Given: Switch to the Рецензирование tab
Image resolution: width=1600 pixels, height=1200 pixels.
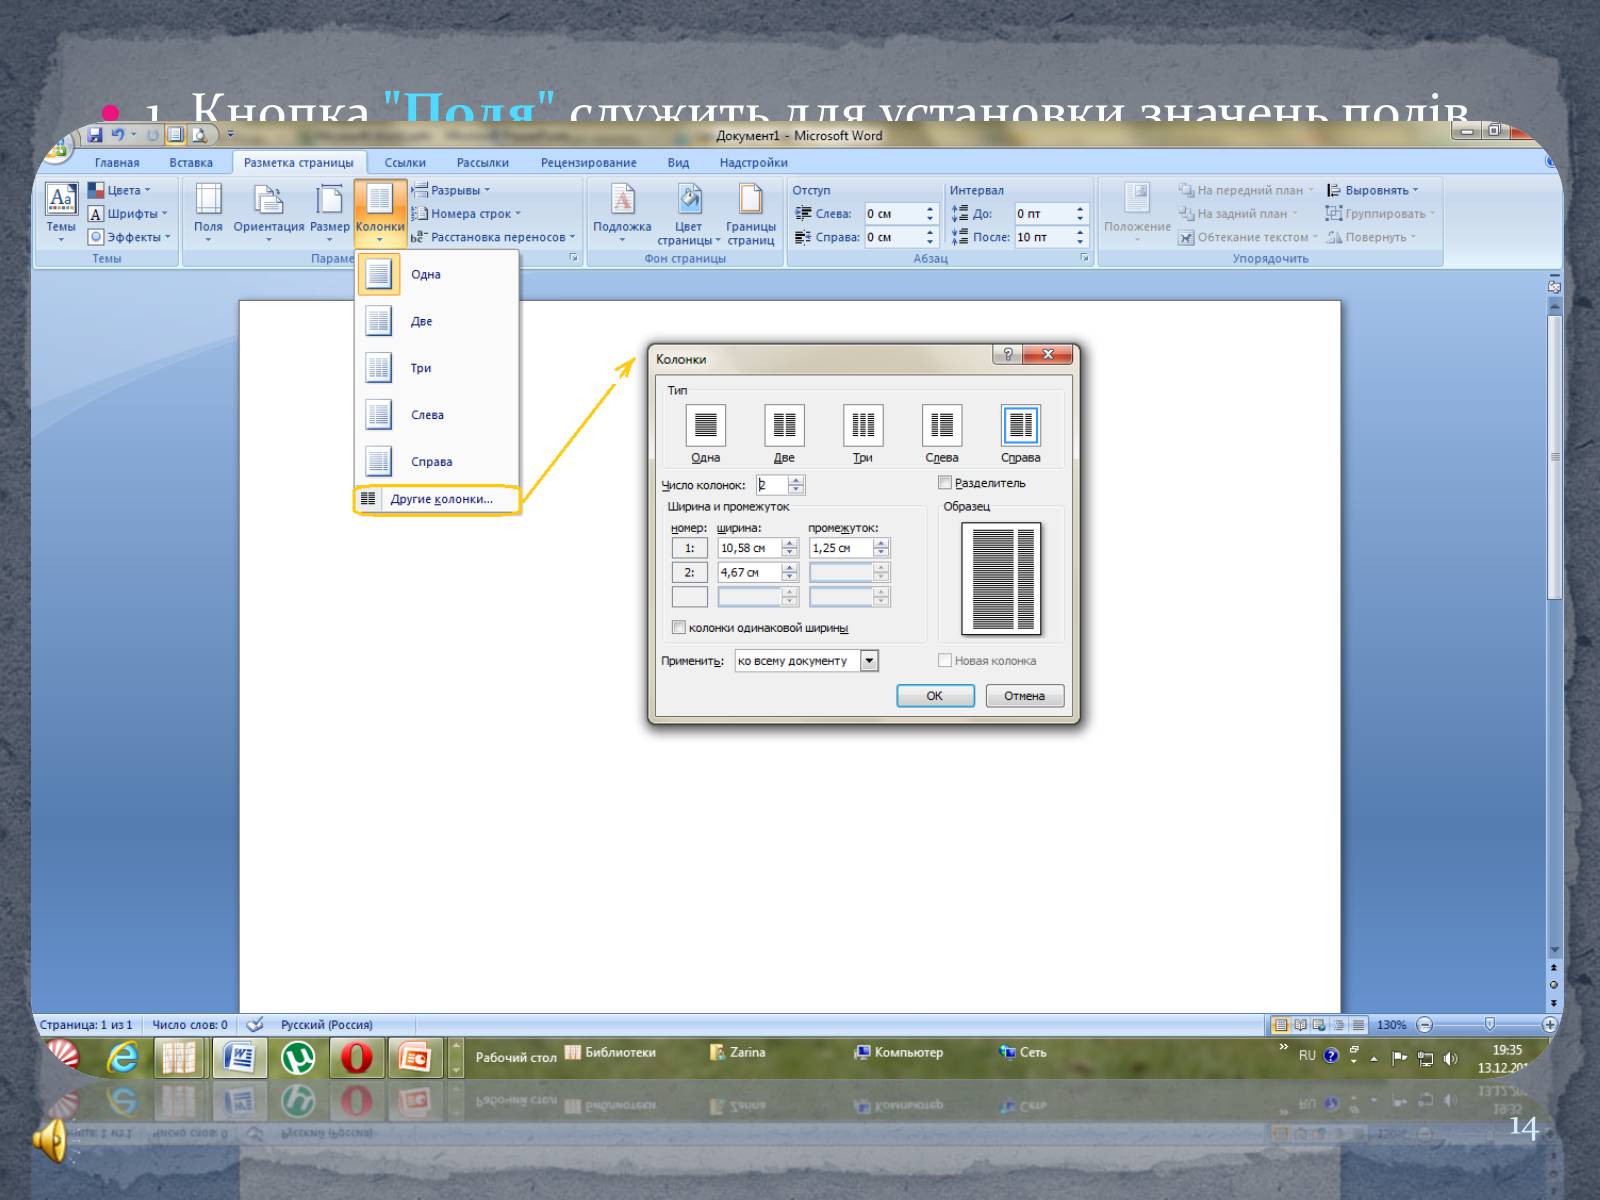Looking at the screenshot, I should (x=588, y=162).
